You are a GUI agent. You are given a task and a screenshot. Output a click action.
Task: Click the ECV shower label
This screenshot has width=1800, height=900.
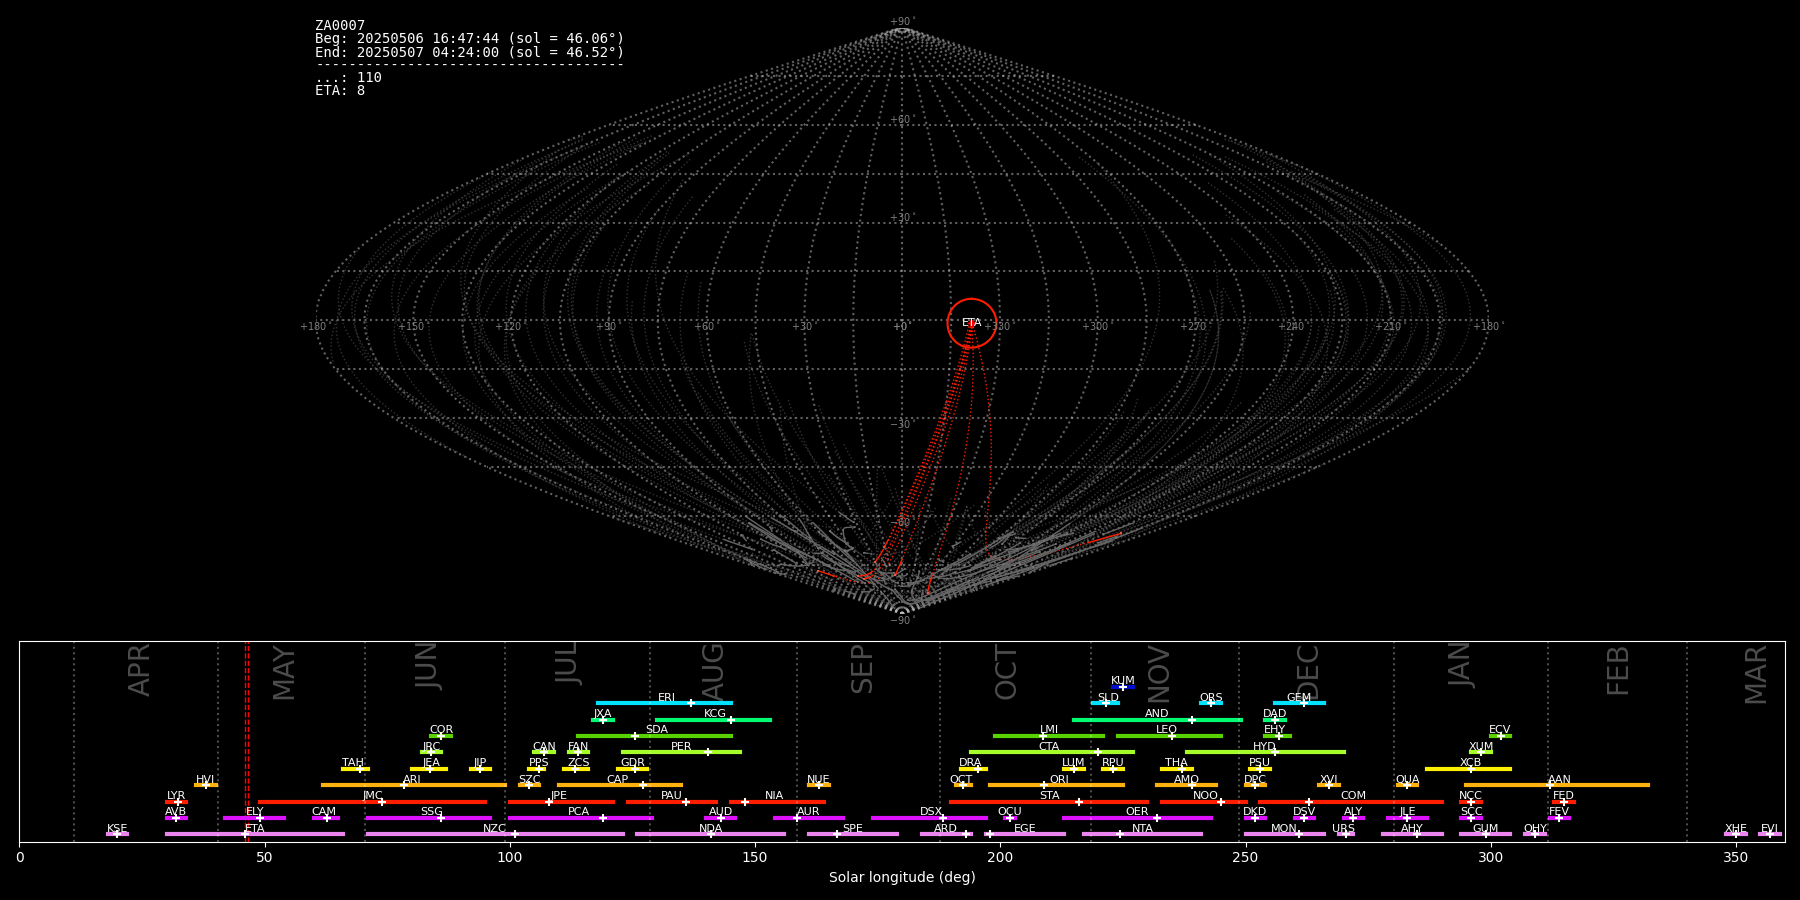[1500, 730]
